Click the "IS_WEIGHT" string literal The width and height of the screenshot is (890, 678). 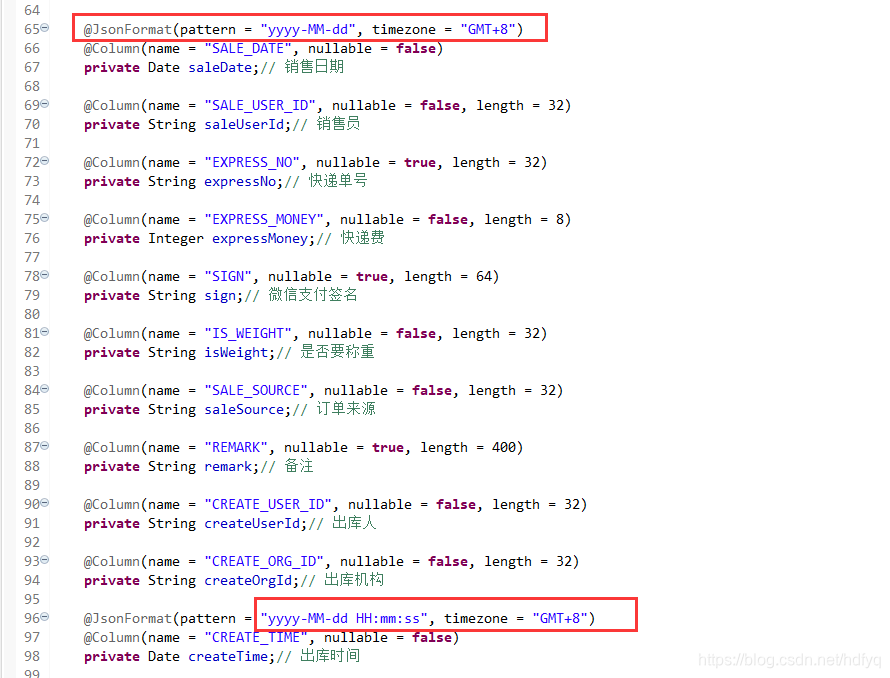click(x=247, y=333)
